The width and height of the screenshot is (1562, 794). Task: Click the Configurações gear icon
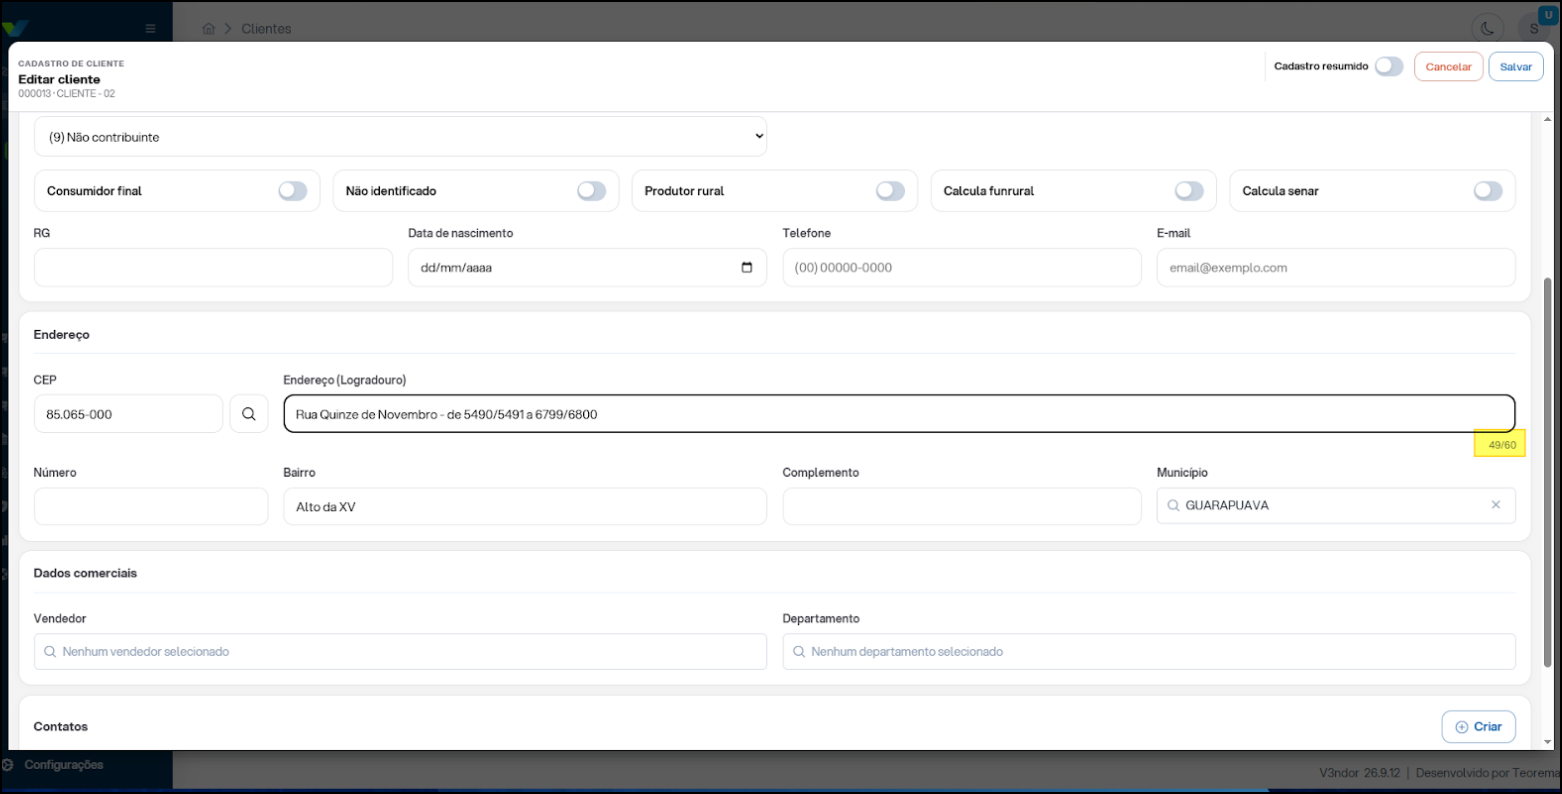click(x=7, y=765)
